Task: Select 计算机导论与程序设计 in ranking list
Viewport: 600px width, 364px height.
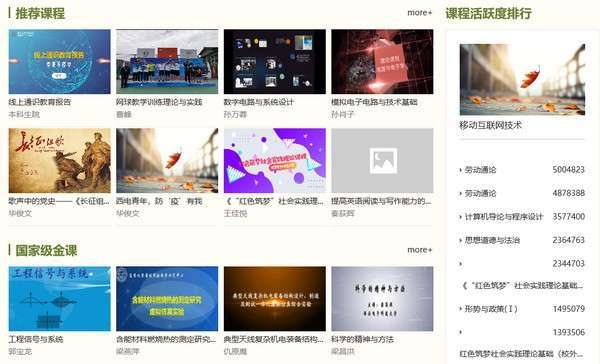Action: coord(504,217)
